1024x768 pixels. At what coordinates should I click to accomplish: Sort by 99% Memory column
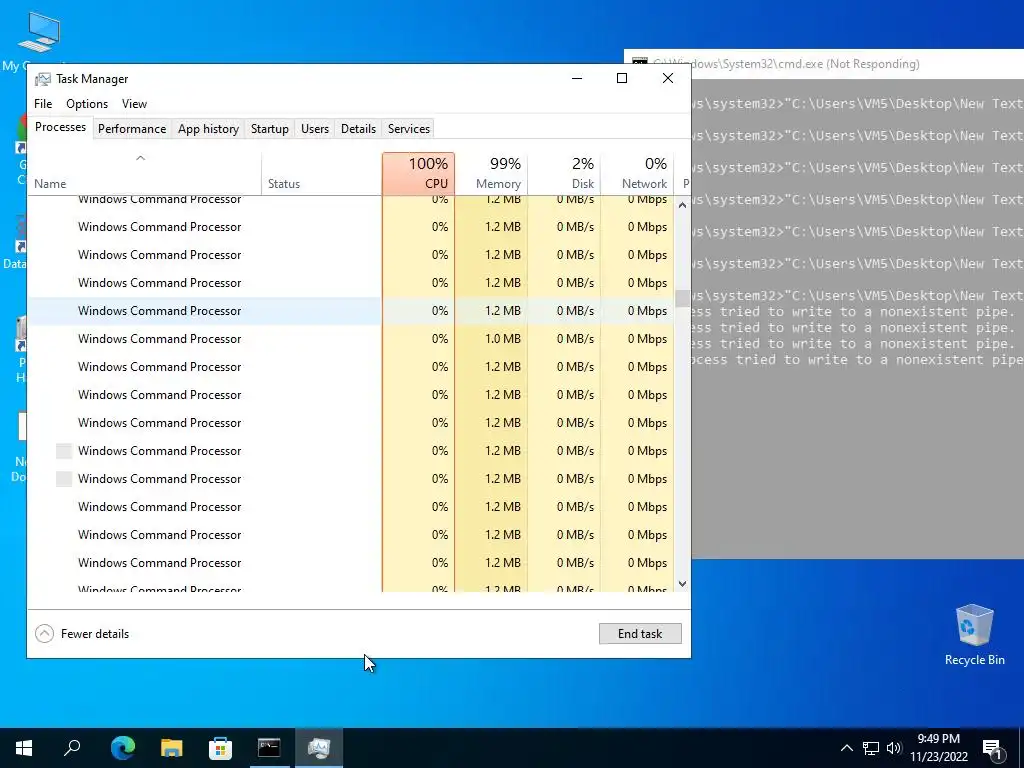pyautogui.click(x=491, y=174)
